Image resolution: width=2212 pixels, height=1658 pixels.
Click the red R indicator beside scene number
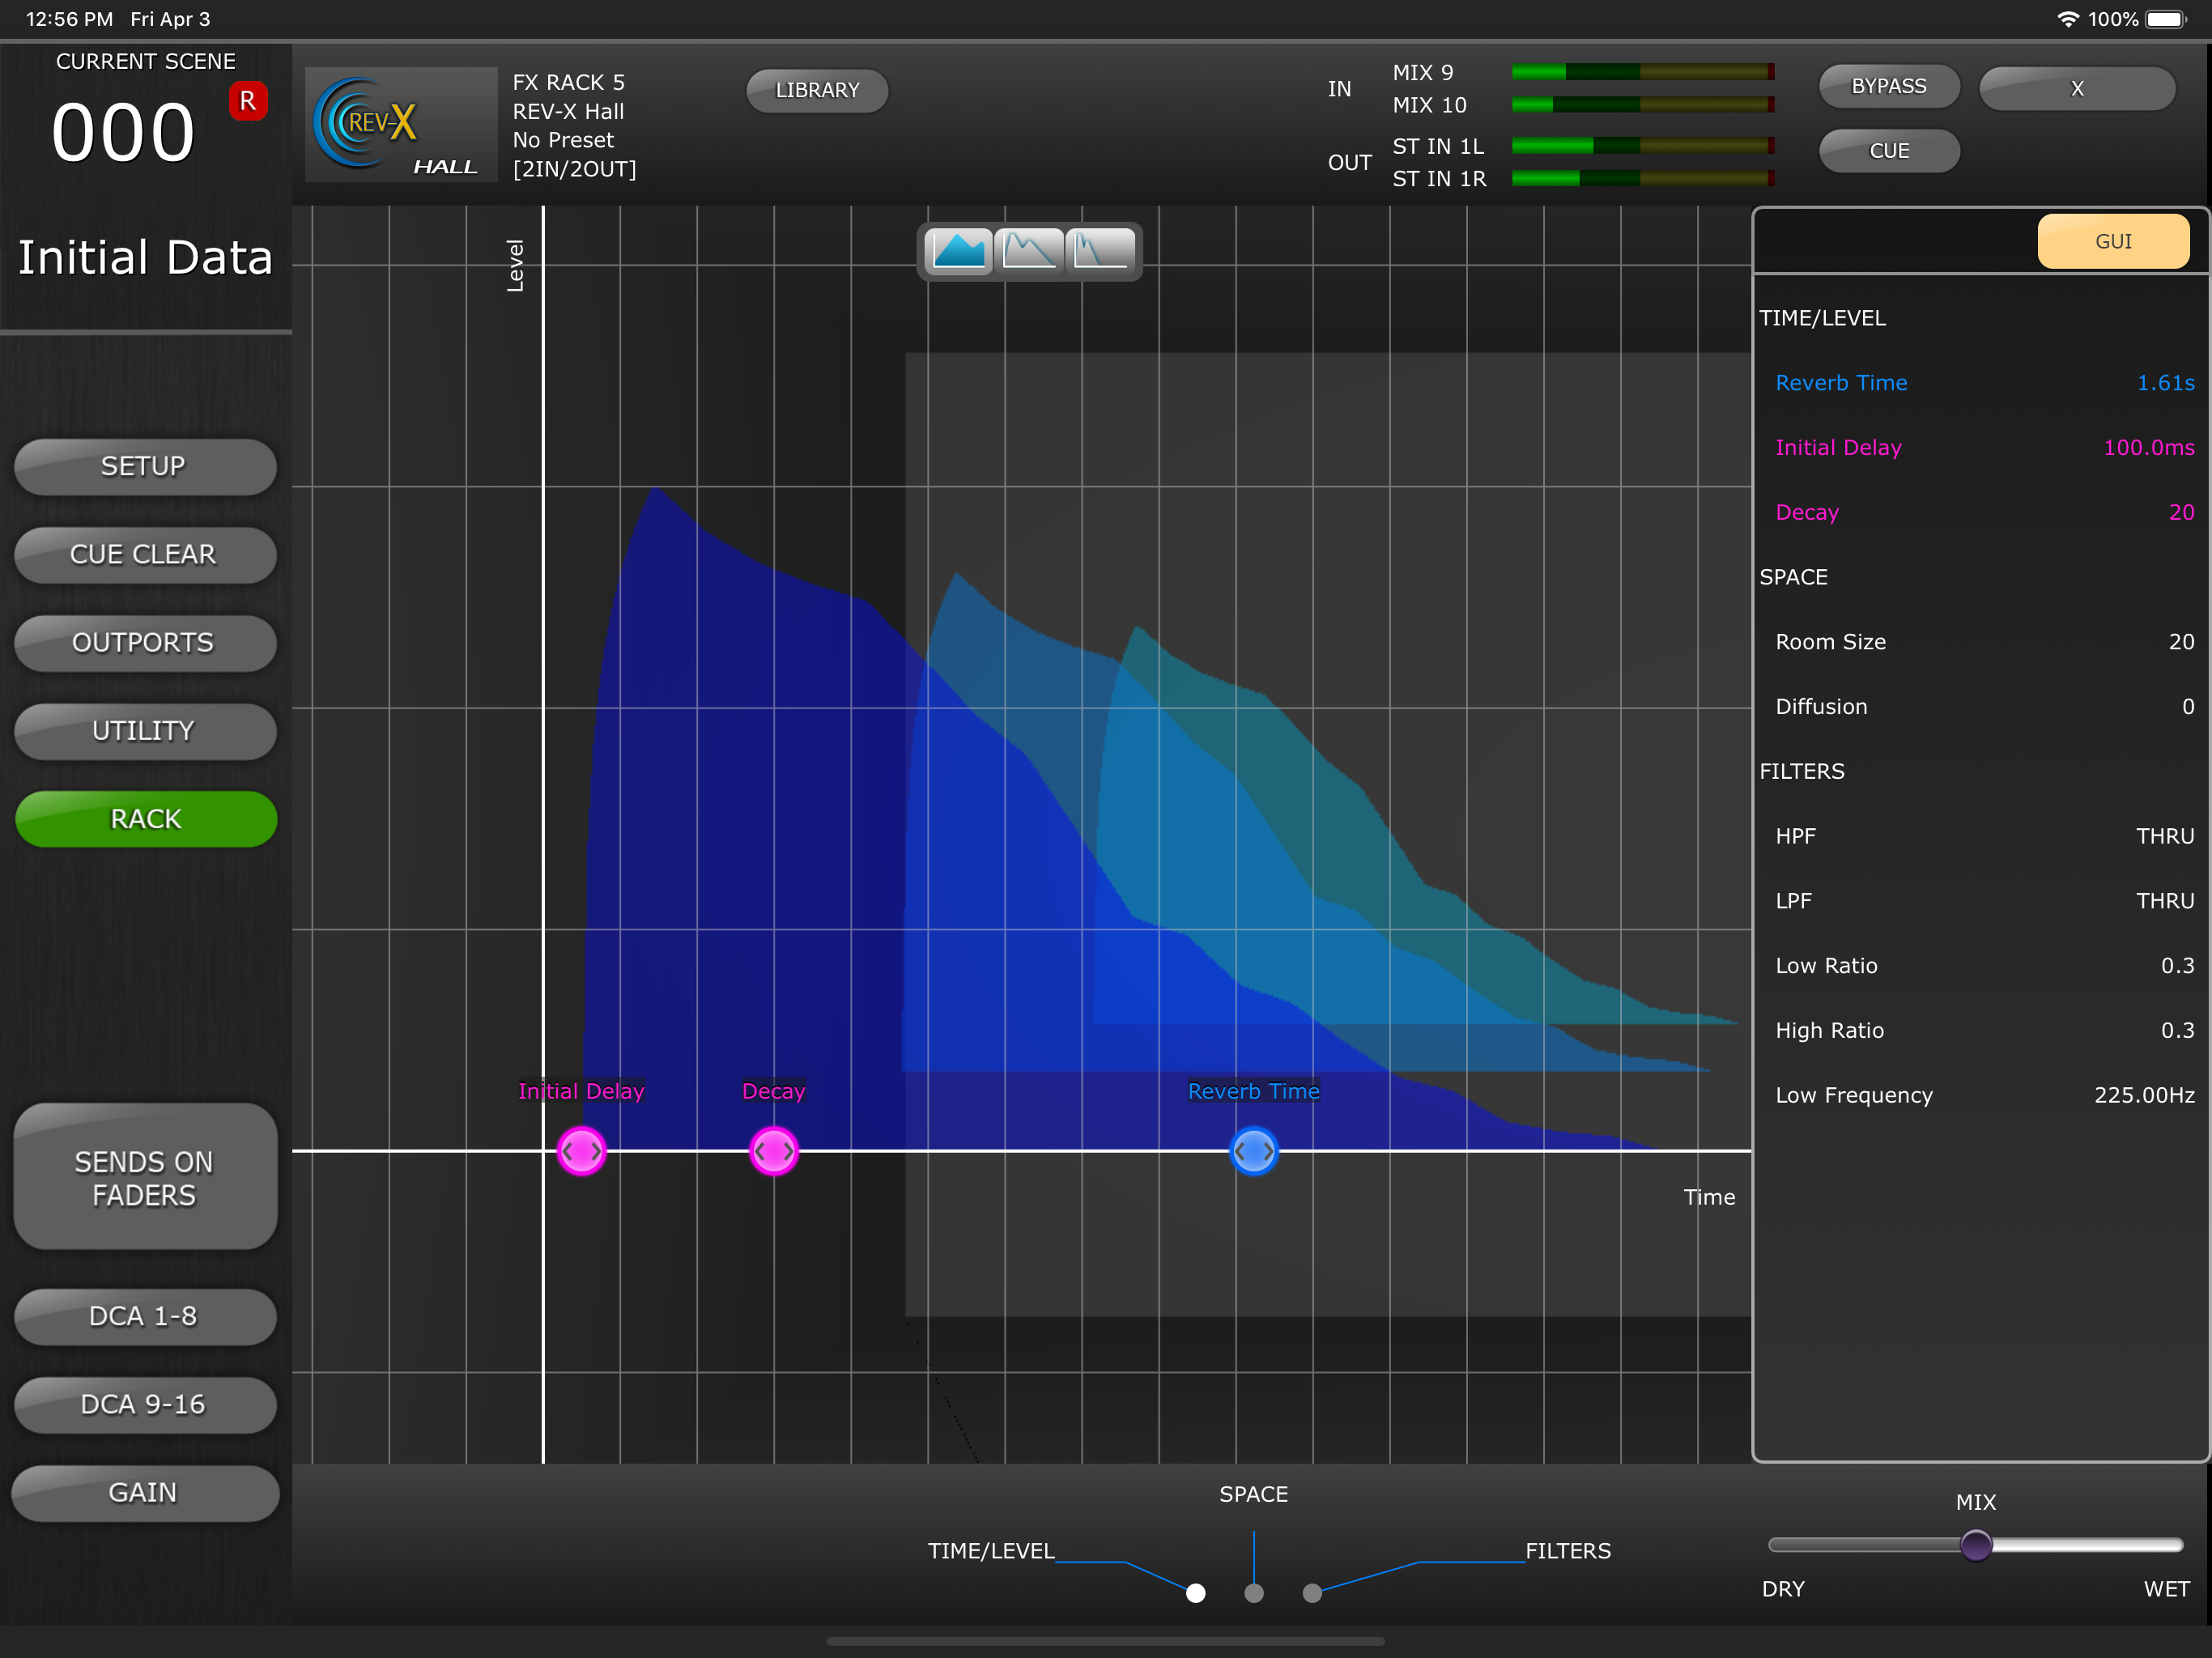click(x=248, y=101)
